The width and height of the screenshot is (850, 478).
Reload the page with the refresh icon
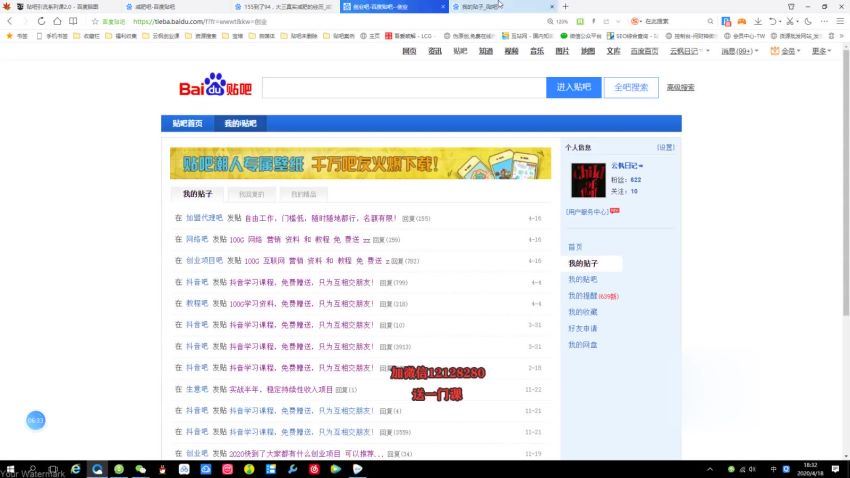point(41,21)
